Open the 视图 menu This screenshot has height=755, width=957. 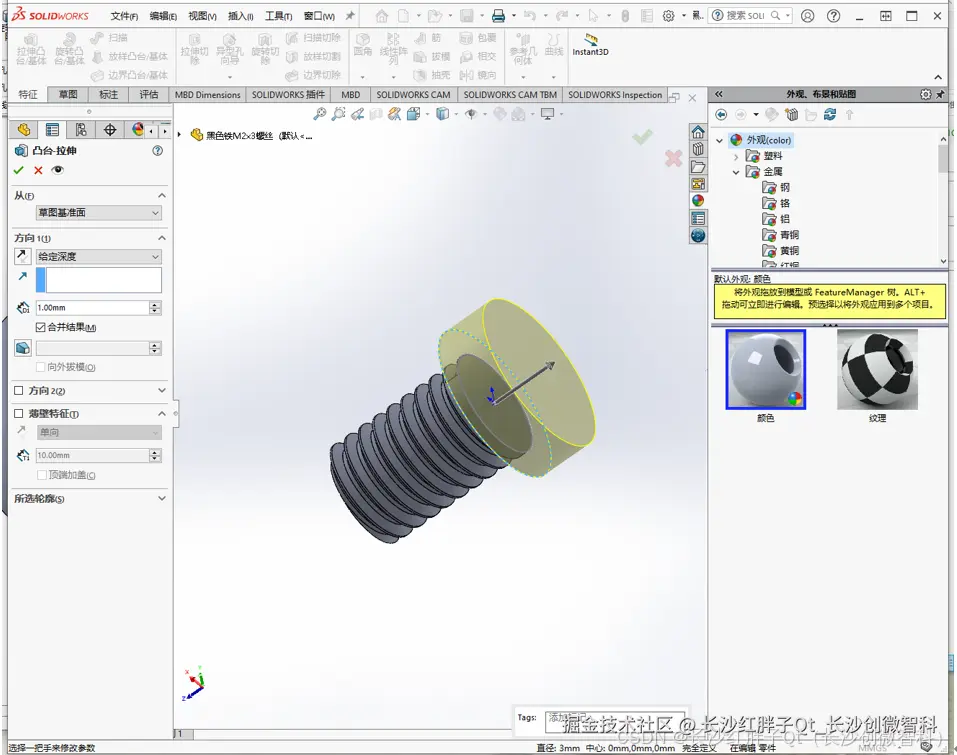point(202,16)
